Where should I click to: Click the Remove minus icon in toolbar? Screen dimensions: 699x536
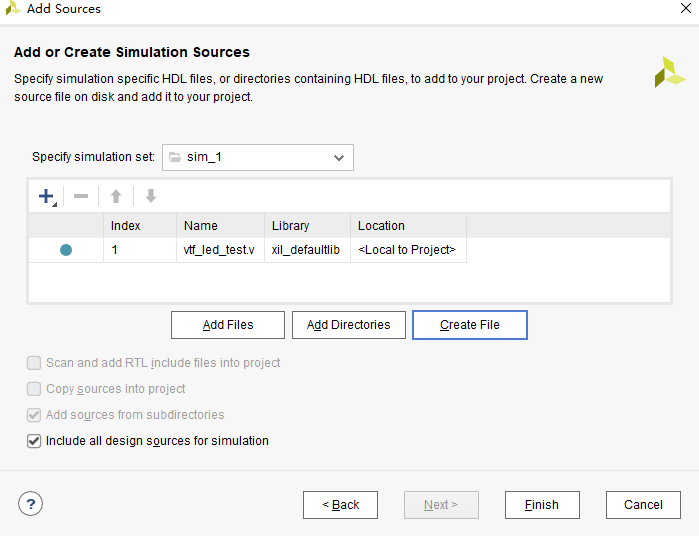81,196
